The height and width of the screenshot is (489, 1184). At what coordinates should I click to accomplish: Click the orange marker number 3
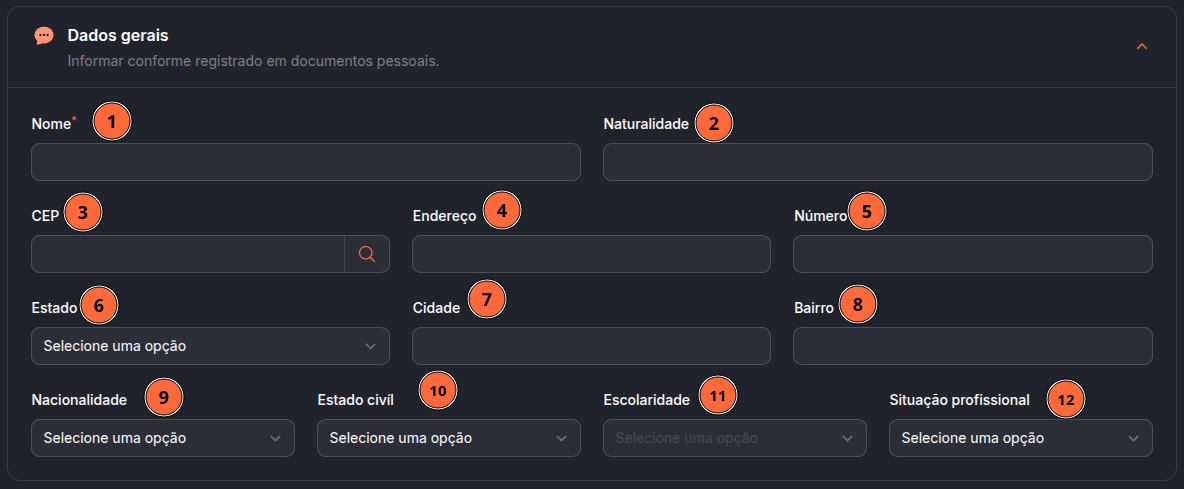point(83,213)
